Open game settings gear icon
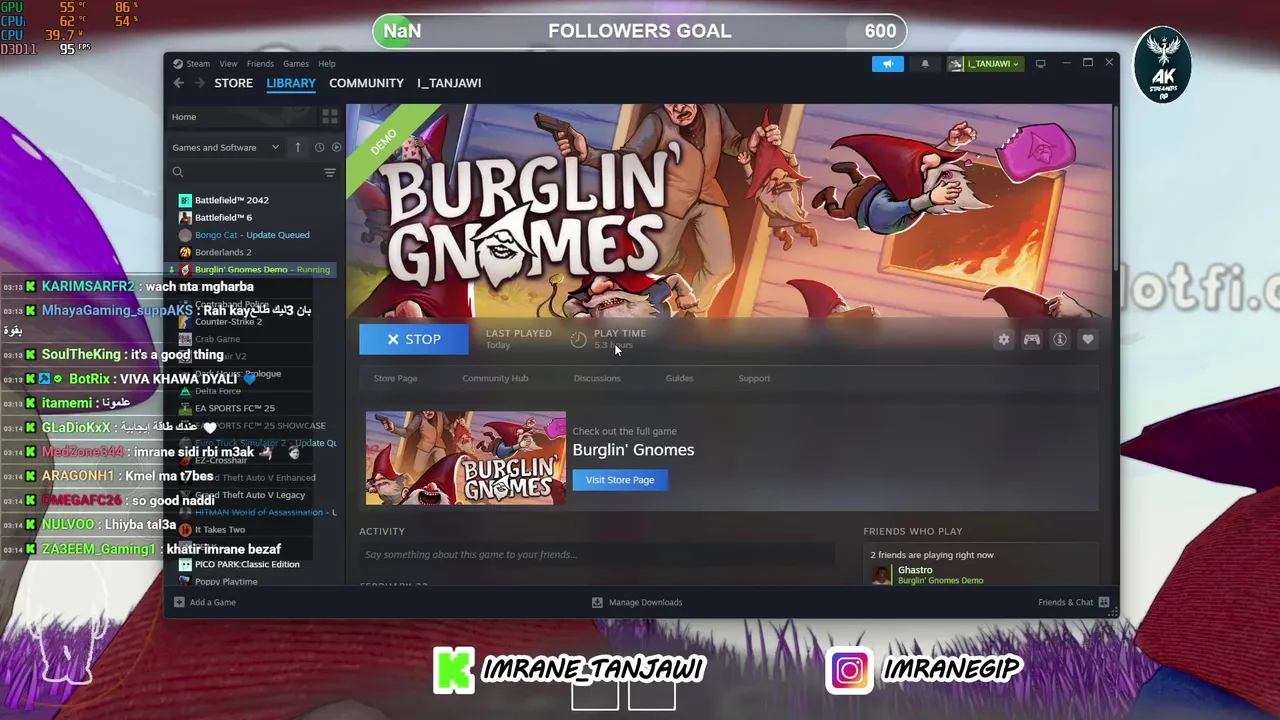Screen dimensions: 1280x720 1004,339
